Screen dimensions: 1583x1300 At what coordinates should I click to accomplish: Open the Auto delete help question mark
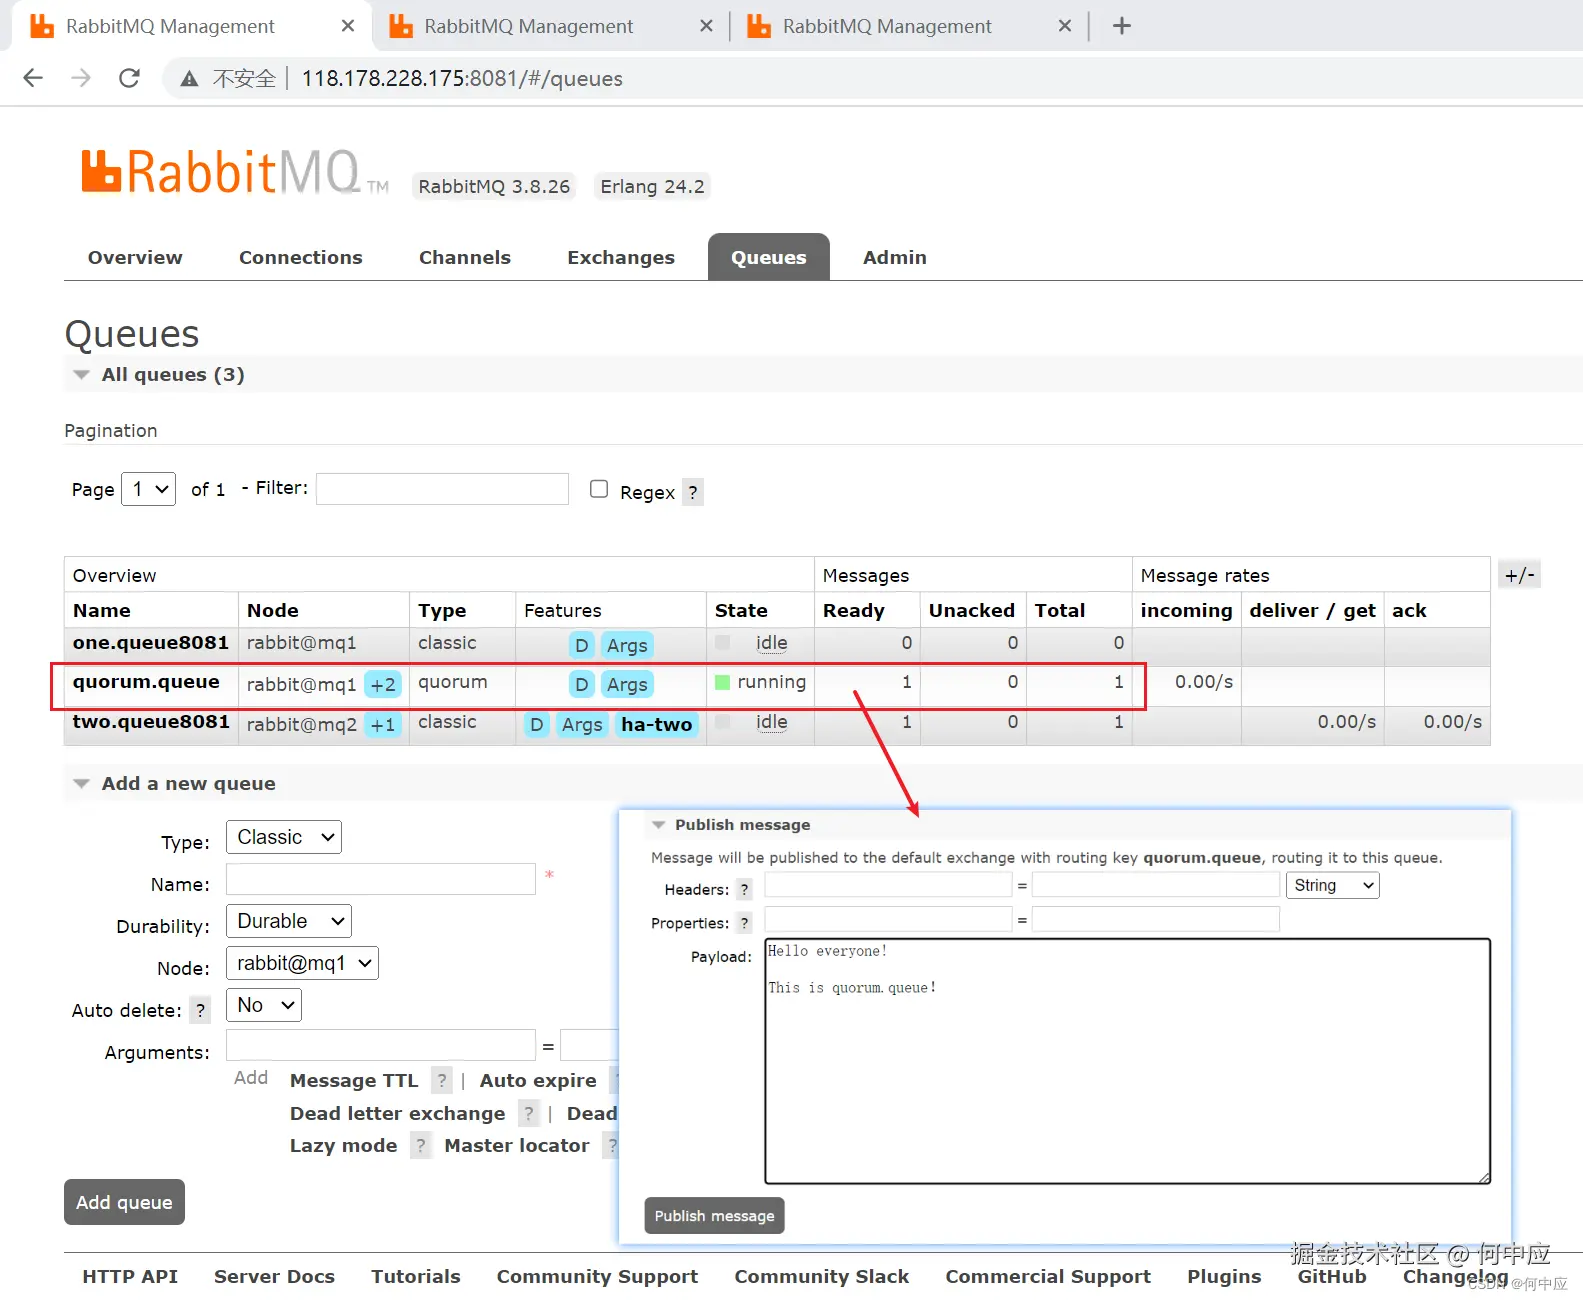[200, 1010]
